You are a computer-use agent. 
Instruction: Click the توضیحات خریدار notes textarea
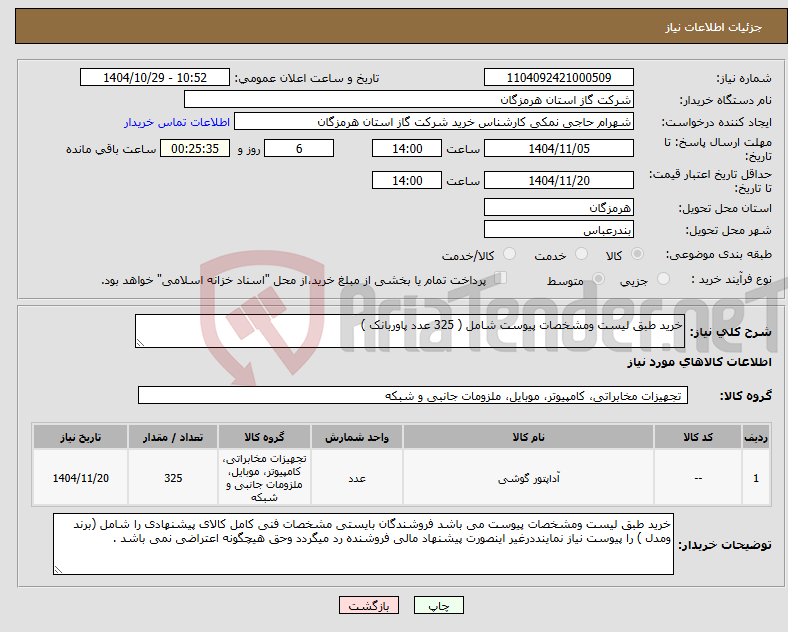(x=363, y=544)
